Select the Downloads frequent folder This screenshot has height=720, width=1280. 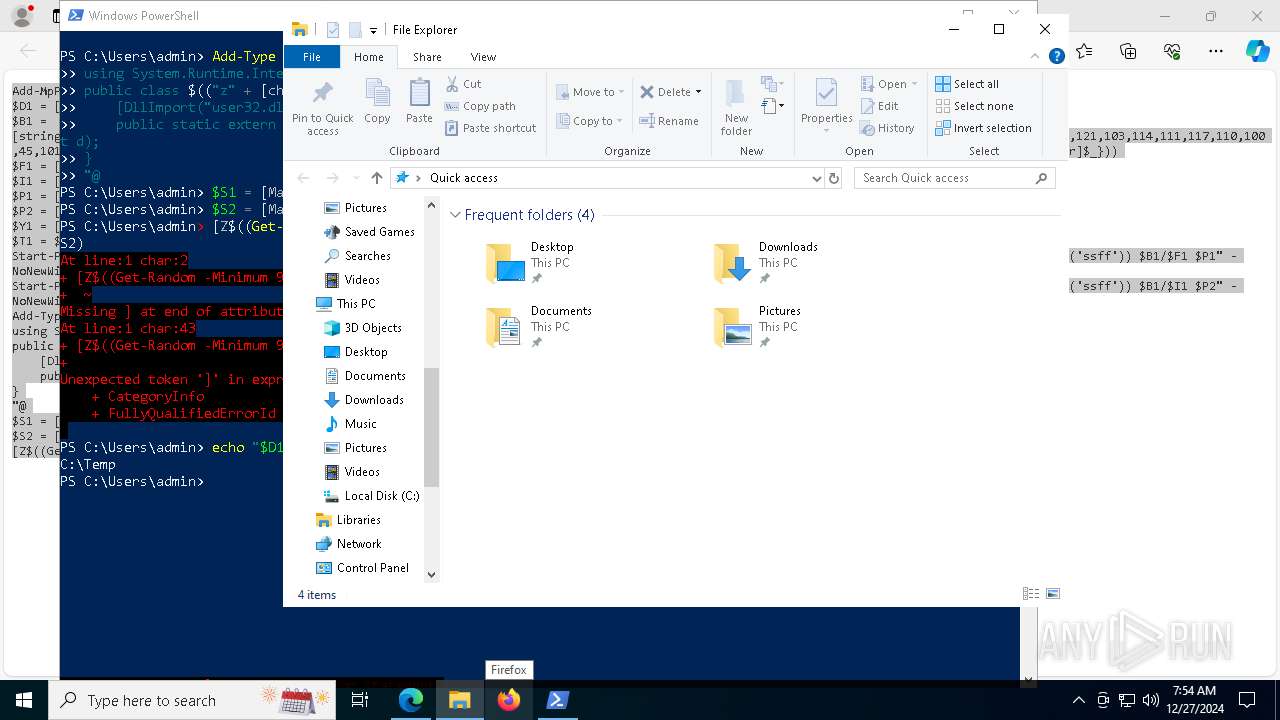tap(766, 263)
